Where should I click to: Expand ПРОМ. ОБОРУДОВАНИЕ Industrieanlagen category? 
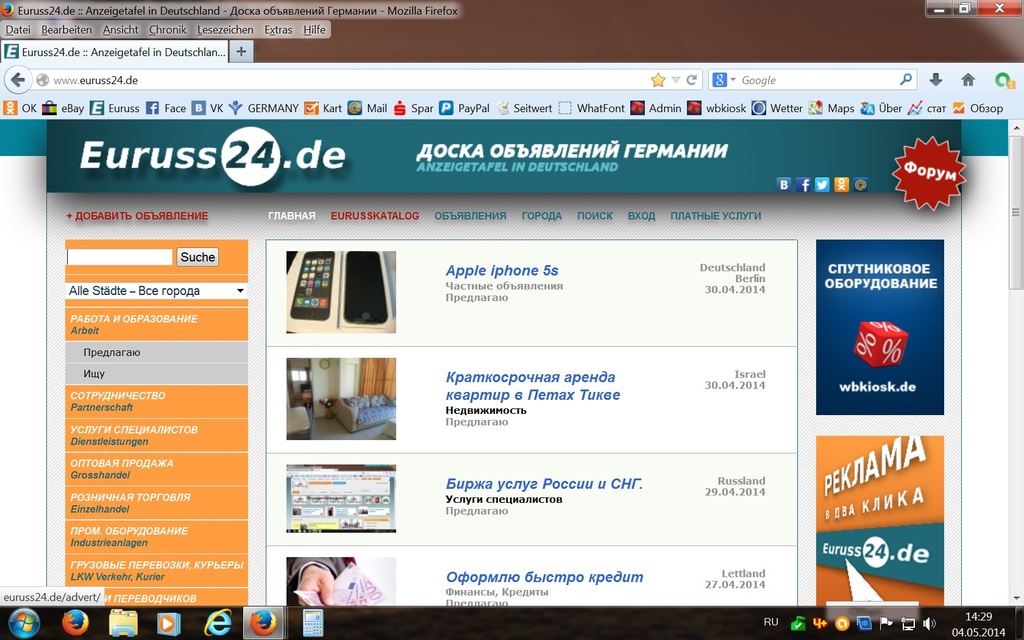pos(157,537)
